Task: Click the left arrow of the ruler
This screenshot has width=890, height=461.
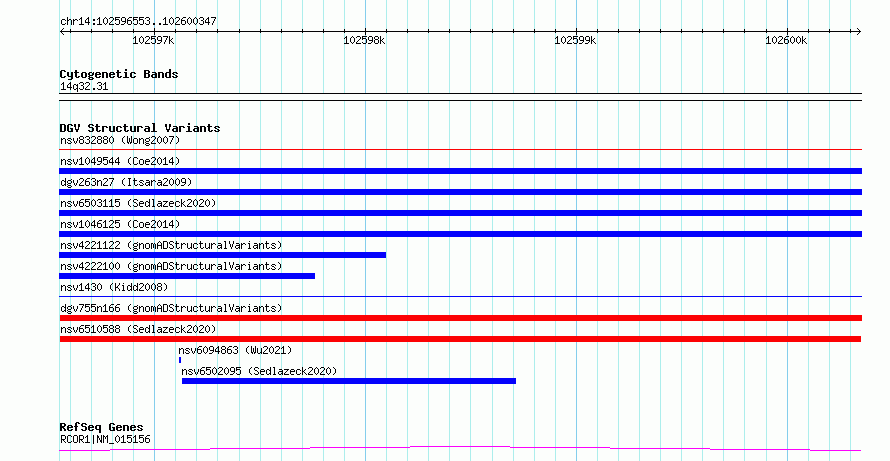Action: tap(62, 32)
